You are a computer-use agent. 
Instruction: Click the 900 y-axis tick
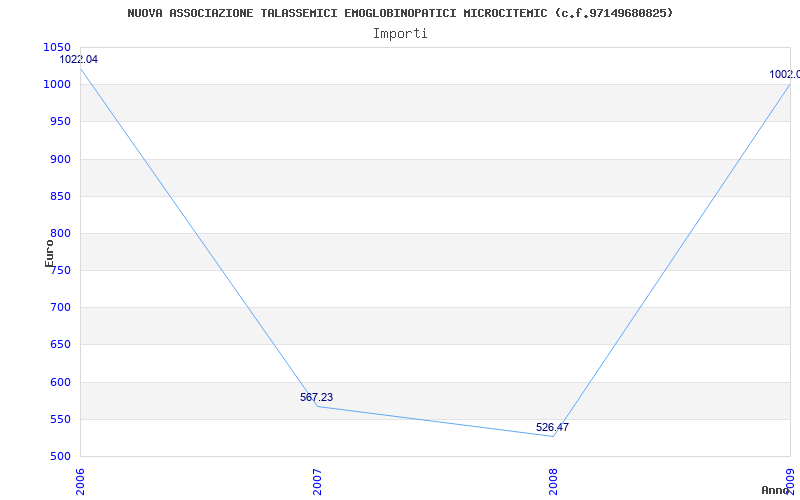click(60, 159)
